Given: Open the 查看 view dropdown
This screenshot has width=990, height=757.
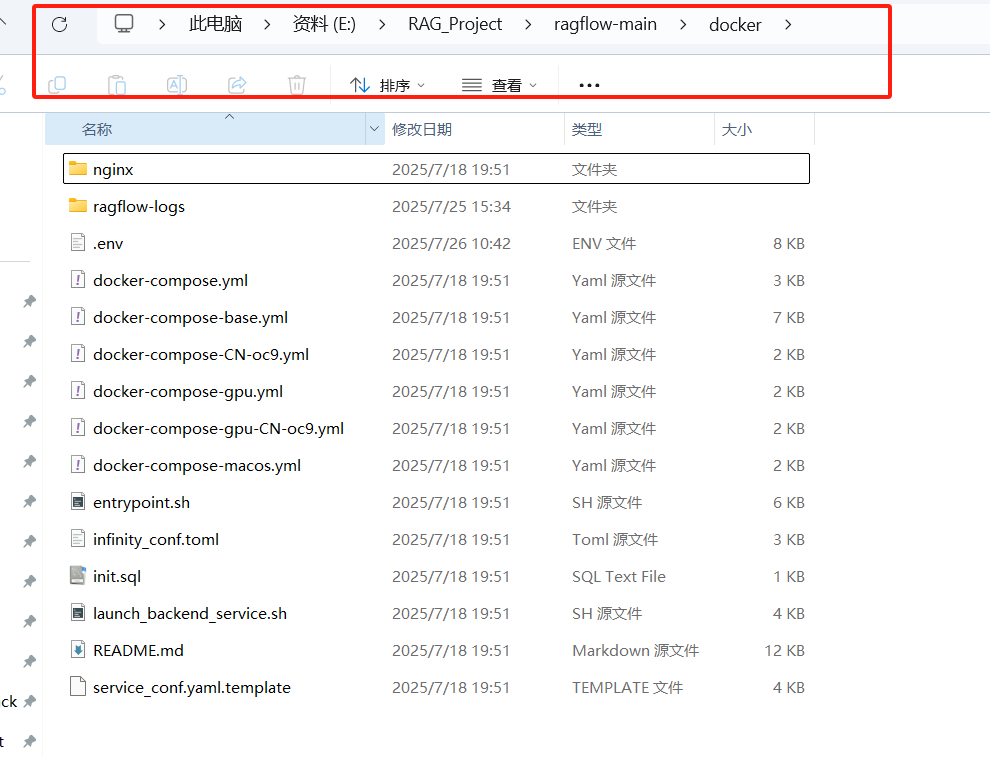Looking at the screenshot, I should coord(499,85).
